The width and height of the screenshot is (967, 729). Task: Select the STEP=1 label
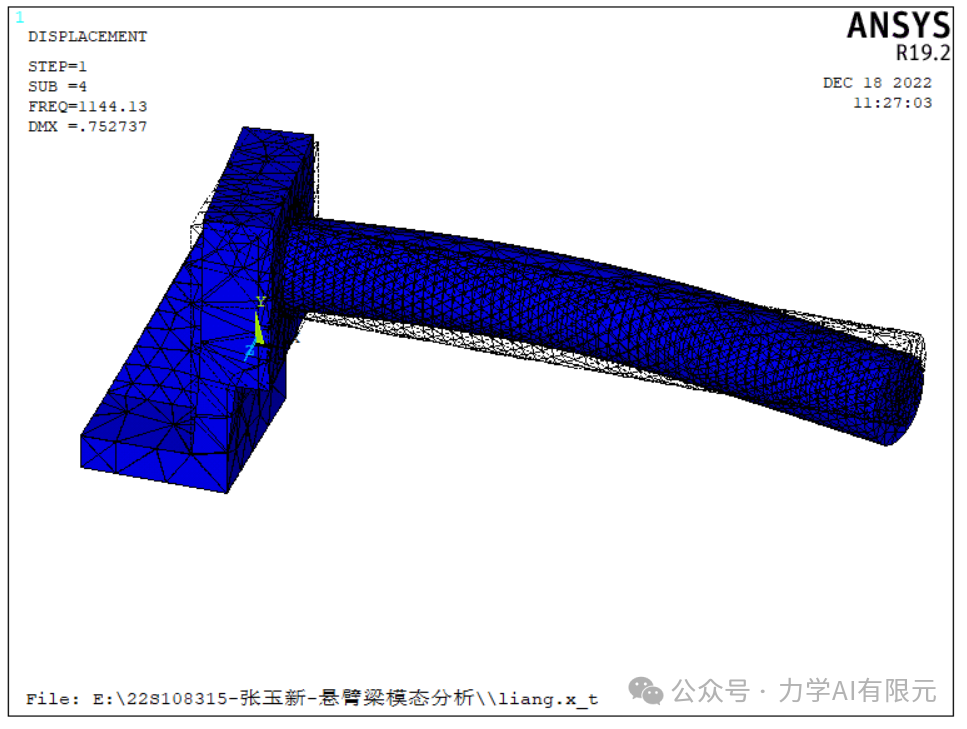[x=57, y=66]
